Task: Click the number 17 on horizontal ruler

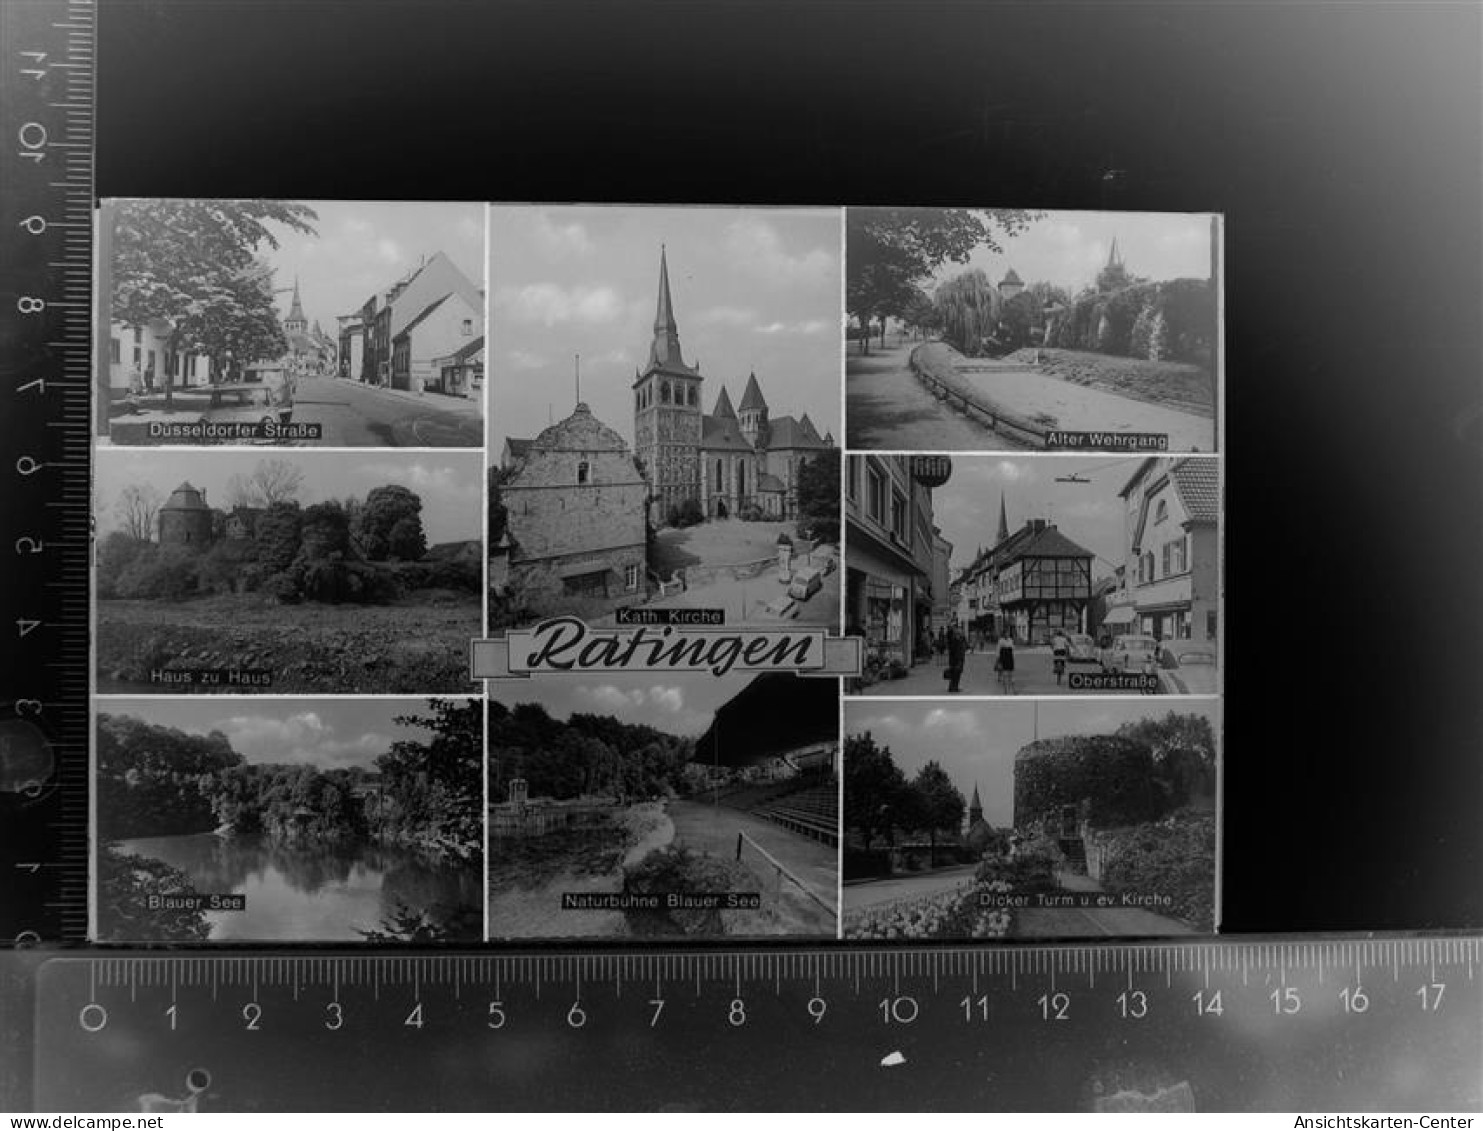Action: point(1430,997)
